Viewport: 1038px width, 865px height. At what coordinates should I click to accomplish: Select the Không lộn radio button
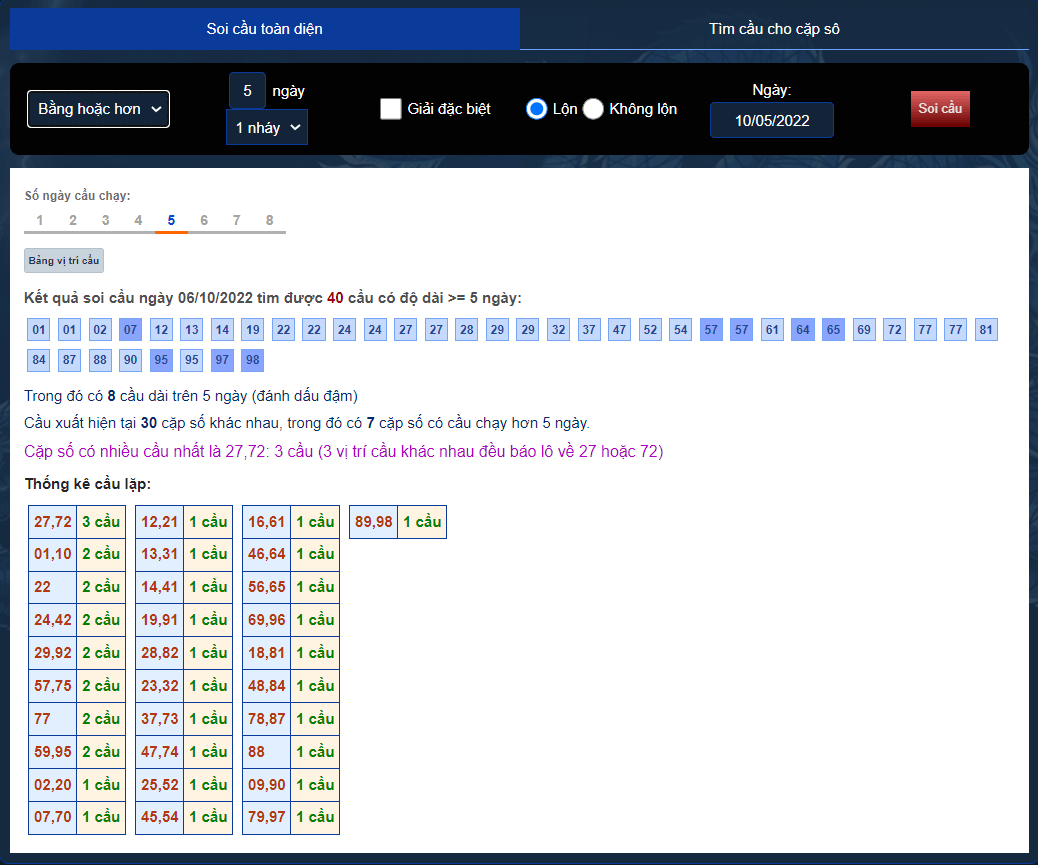(x=593, y=109)
